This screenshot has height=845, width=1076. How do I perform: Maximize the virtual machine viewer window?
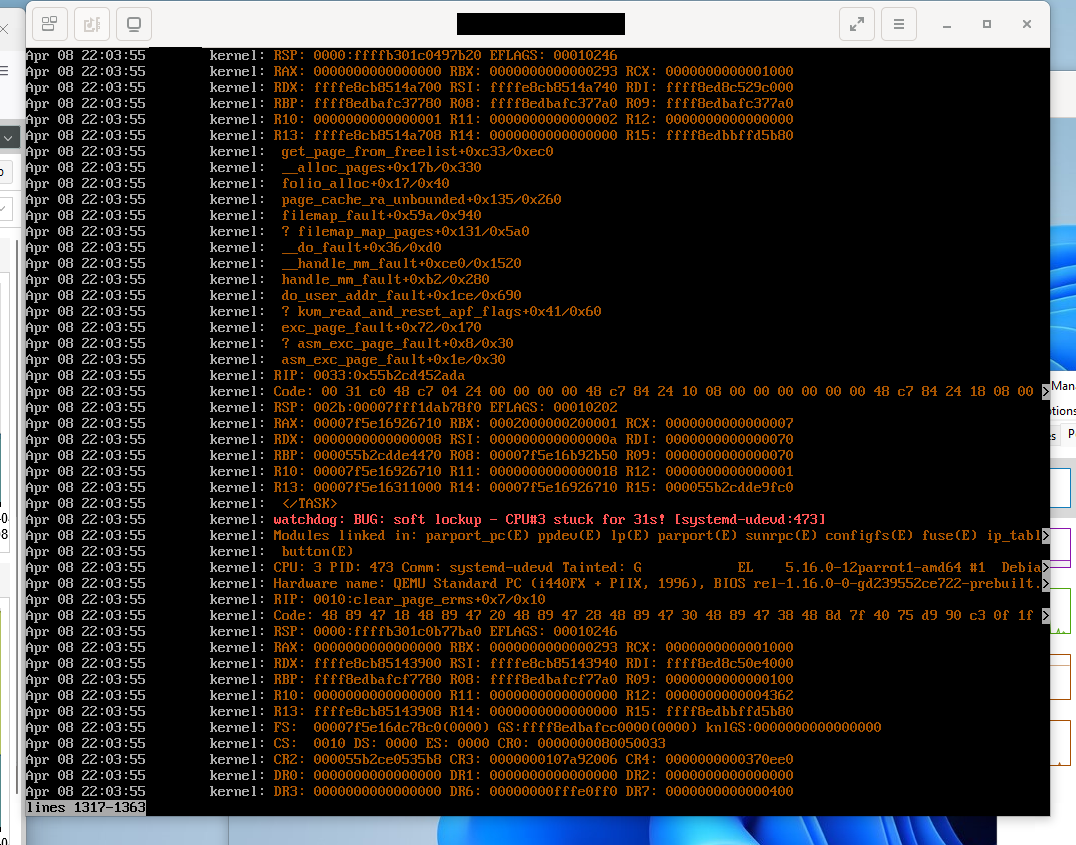click(x=986, y=23)
